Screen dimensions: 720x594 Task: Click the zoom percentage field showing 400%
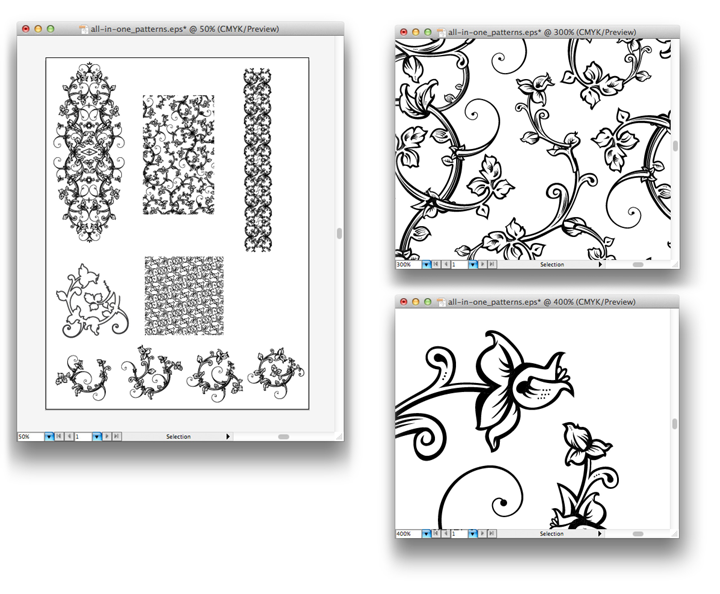406,534
